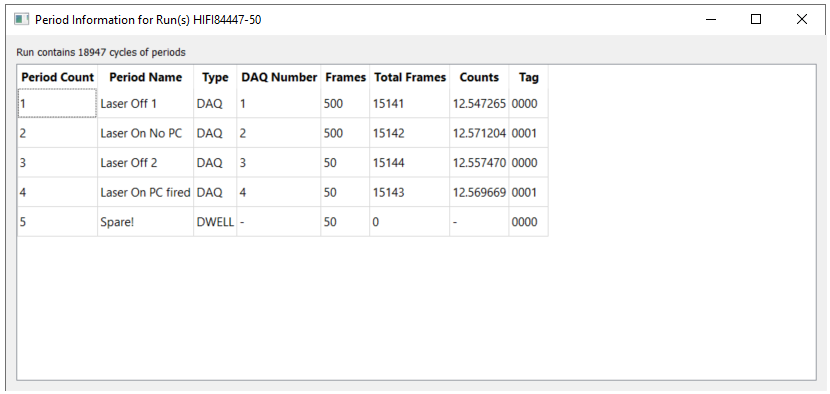Click Frames cell 500 in Laser On No PC row
This screenshot has width=830, height=394.
(x=345, y=133)
